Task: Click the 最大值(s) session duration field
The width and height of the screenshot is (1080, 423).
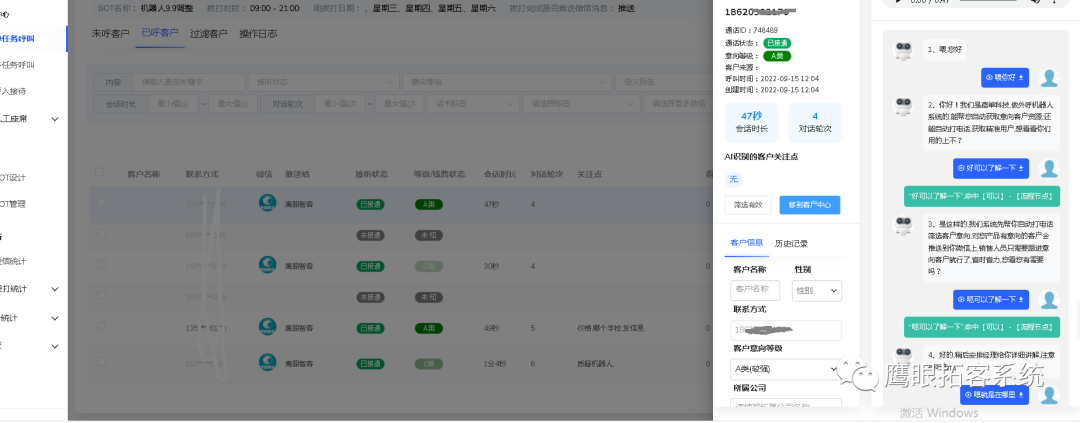Action: tap(233, 104)
